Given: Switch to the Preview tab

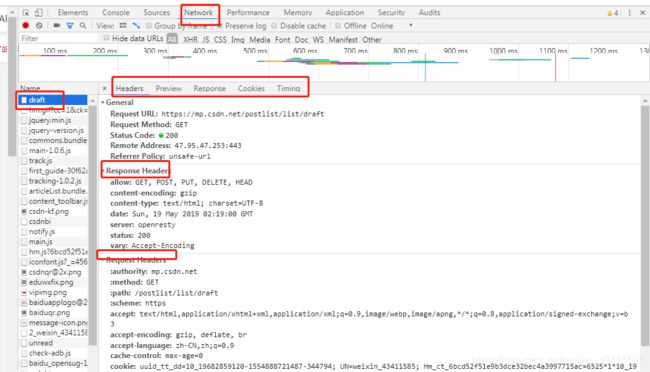Looking at the screenshot, I should click(168, 88).
